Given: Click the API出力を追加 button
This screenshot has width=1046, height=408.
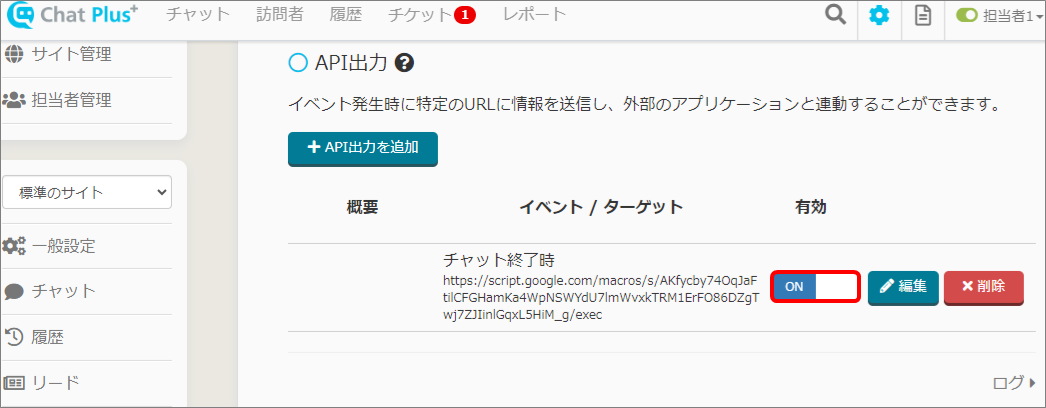Looking at the screenshot, I should pyautogui.click(x=362, y=148).
